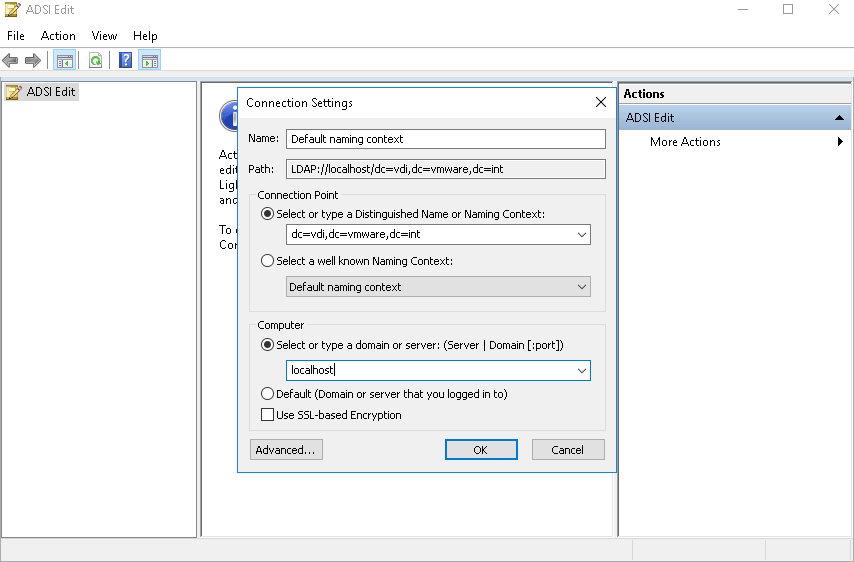Image resolution: width=854 pixels, height=562 pixels.
Task: Open the dc=vdi,dc=vmware,dc=int combo box dropdown
Action: [x=582, y=235]
